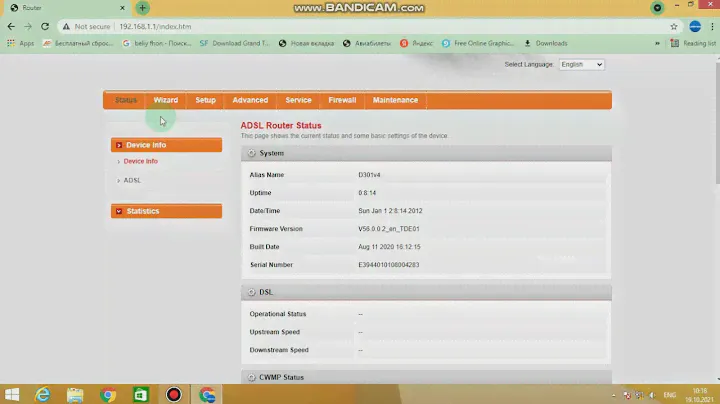Open a new browser tab
The height and width of the screenshot is (404, 720).
(x=142, y=8)
